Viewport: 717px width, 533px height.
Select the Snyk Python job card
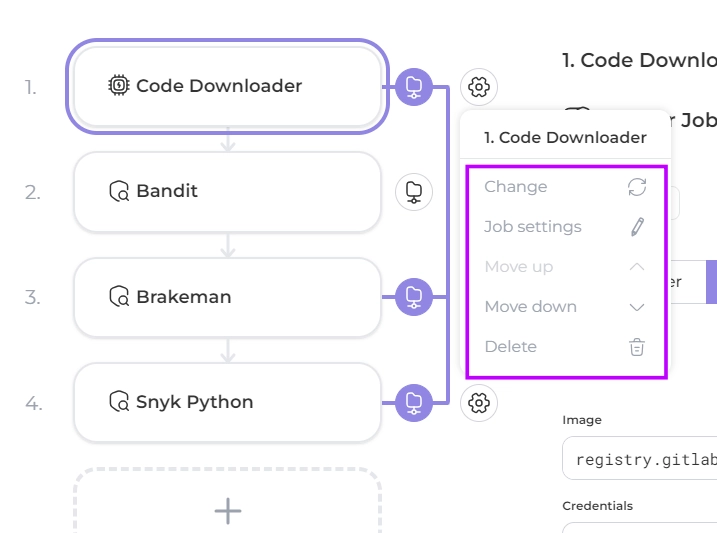[227, 402]
